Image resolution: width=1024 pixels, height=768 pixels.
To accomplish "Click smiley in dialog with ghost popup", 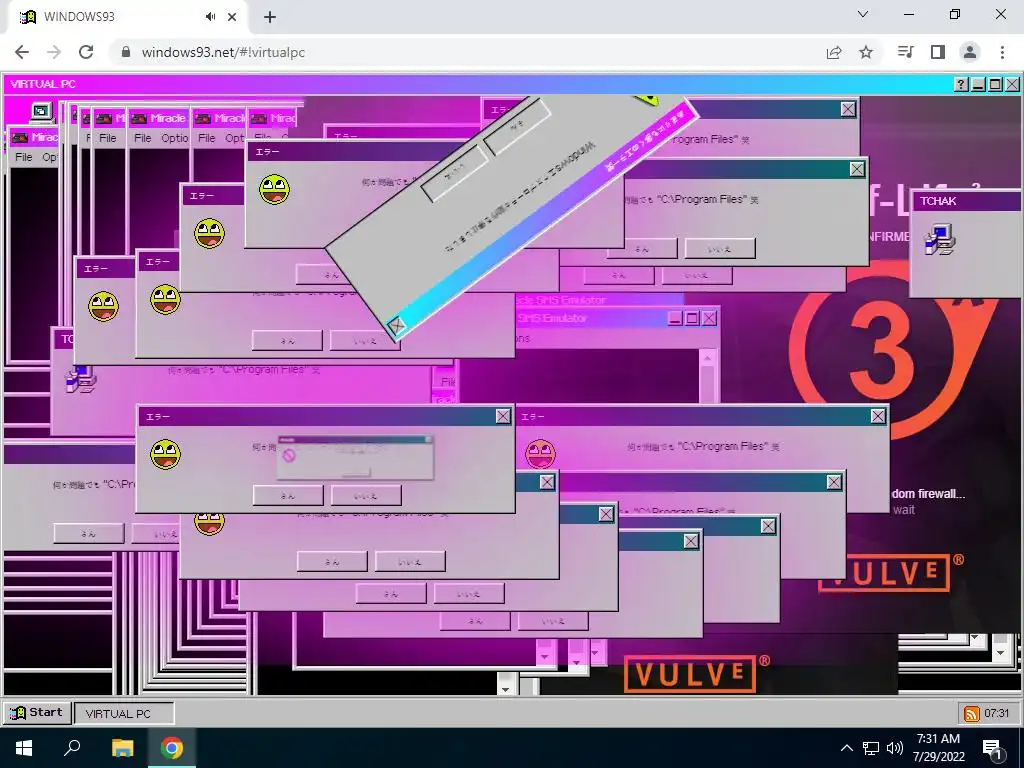I will [165, 454].
